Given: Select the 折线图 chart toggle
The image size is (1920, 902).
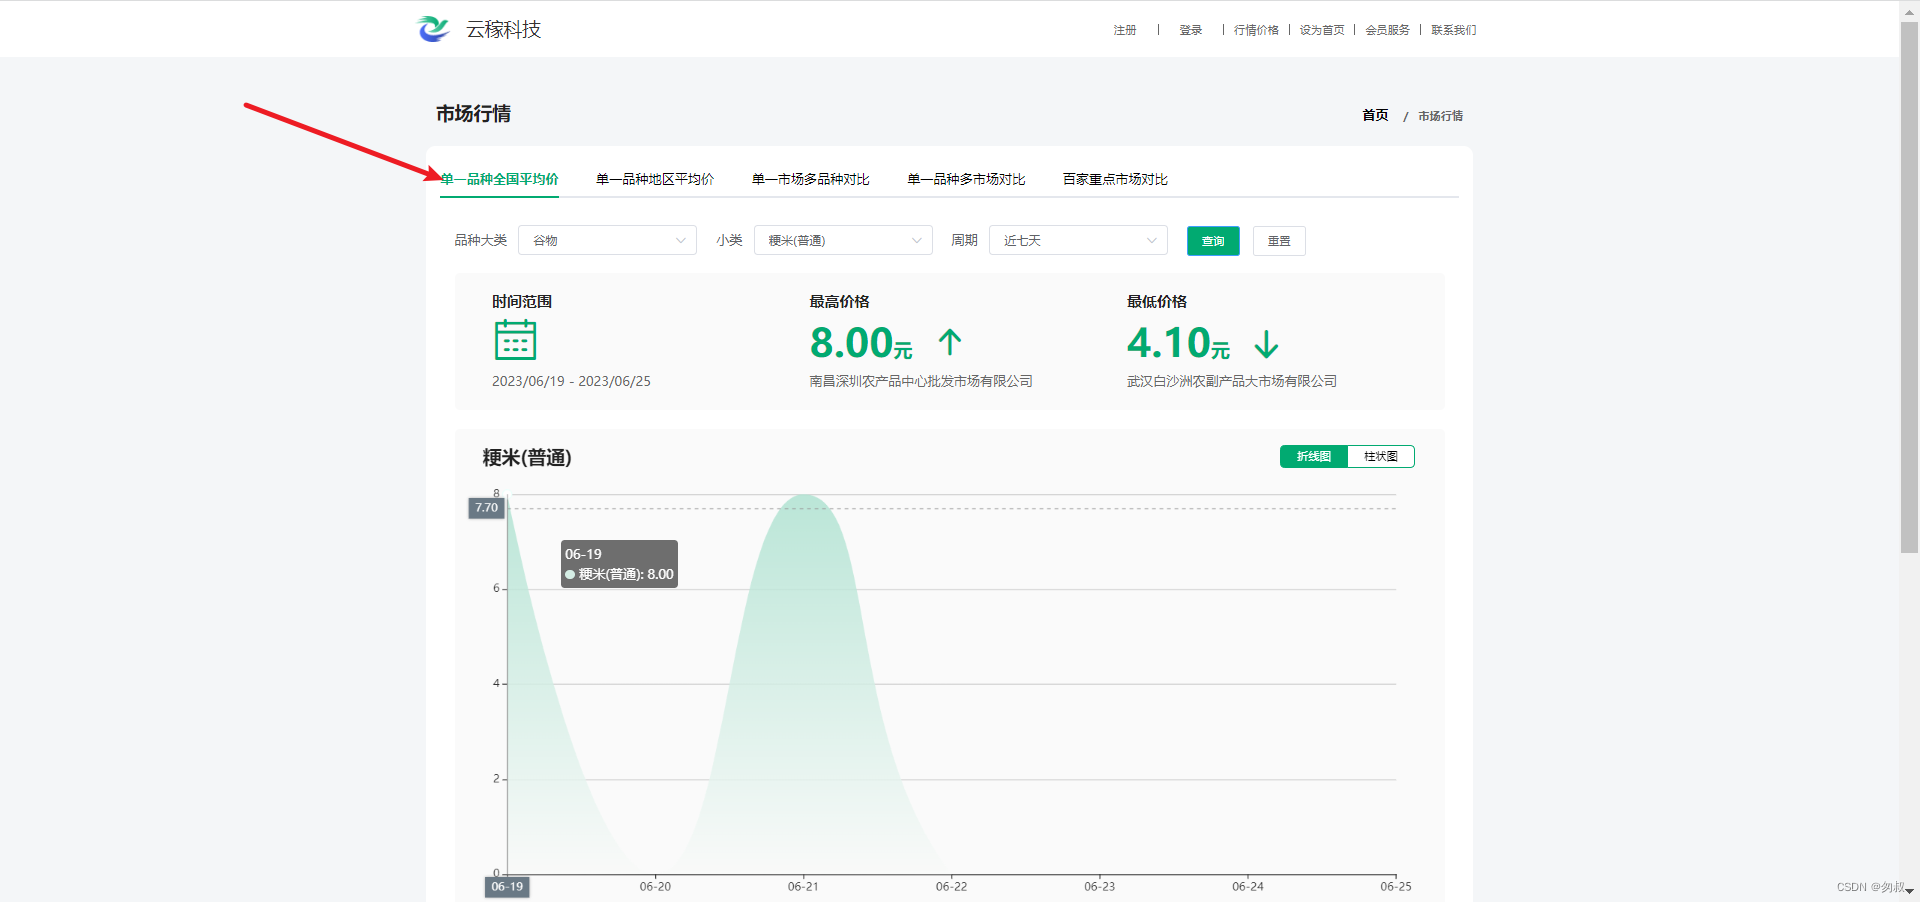Looking at the screenshot, I should [1313, 456].
